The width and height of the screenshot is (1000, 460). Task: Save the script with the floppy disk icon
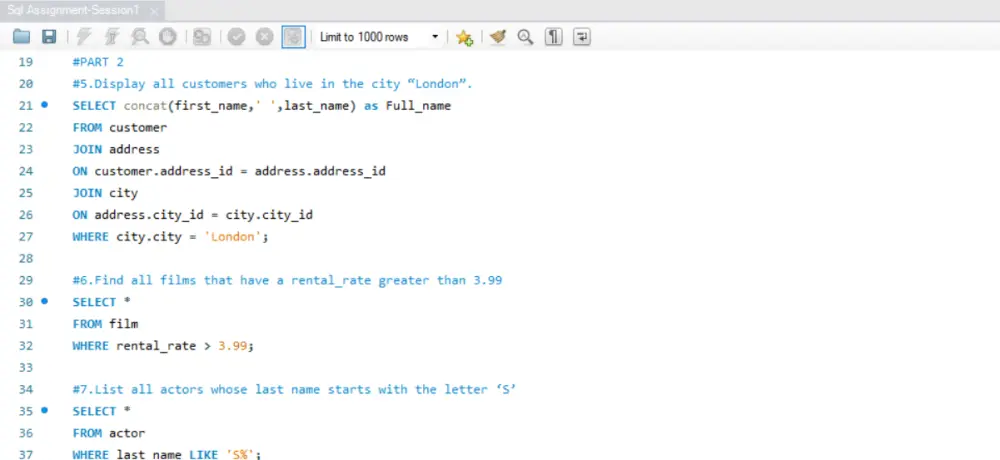(x=49, y=37)
